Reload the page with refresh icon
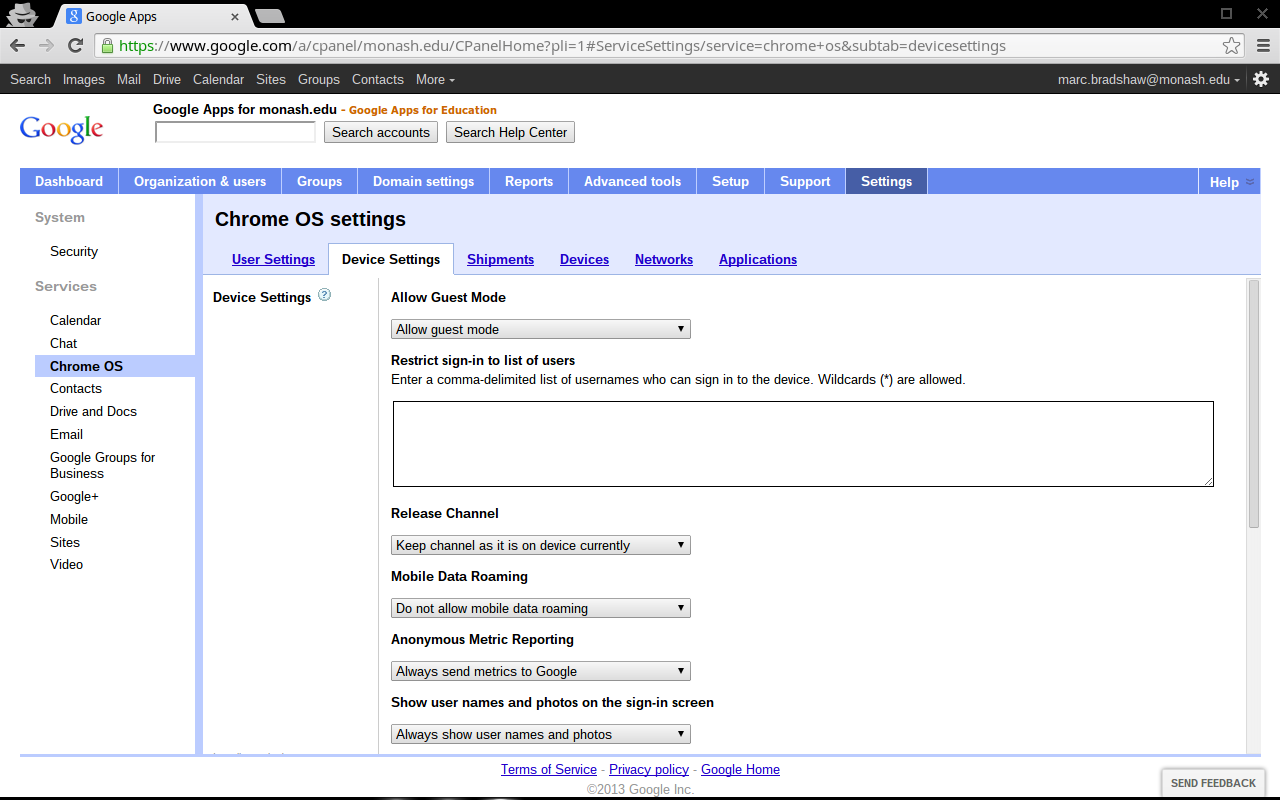1280x800 pixels. pos(75,46)
